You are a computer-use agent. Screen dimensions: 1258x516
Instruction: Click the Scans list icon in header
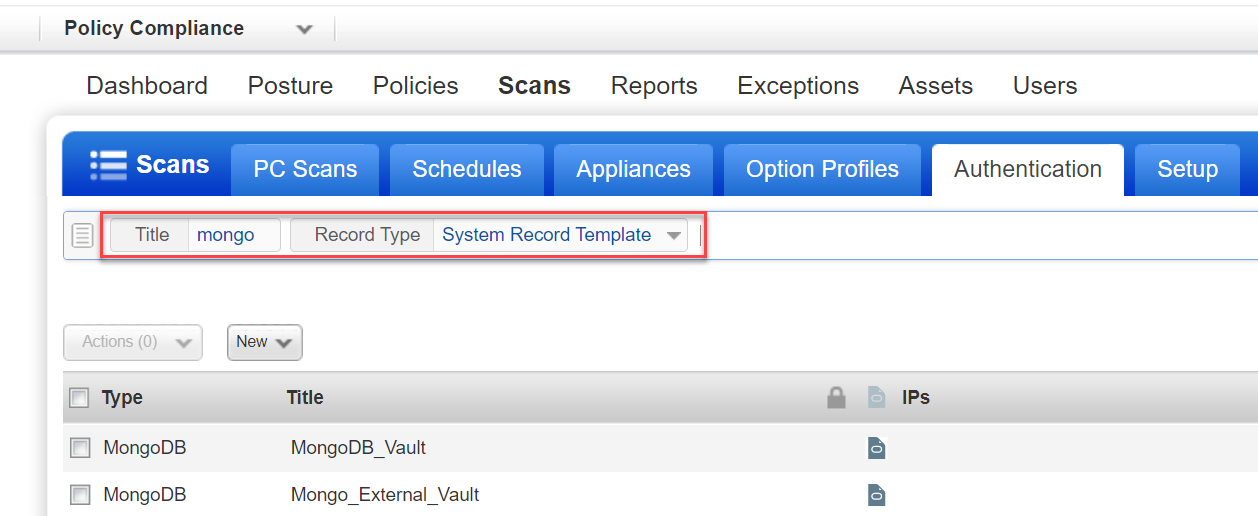(x=108, y=165)
